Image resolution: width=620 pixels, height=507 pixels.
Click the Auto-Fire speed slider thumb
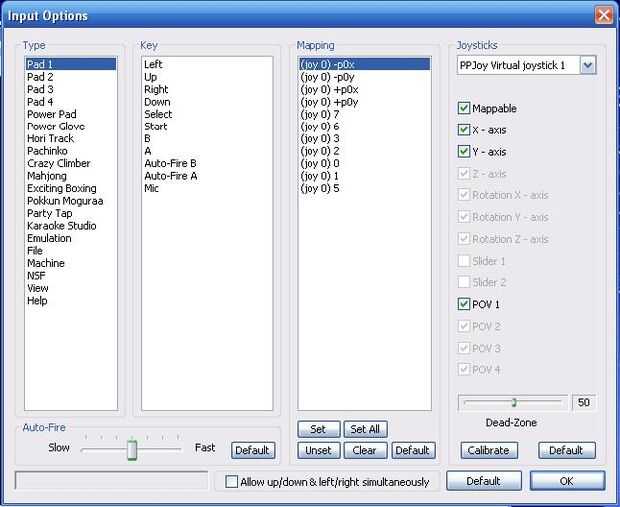click(x=132, y=450)
